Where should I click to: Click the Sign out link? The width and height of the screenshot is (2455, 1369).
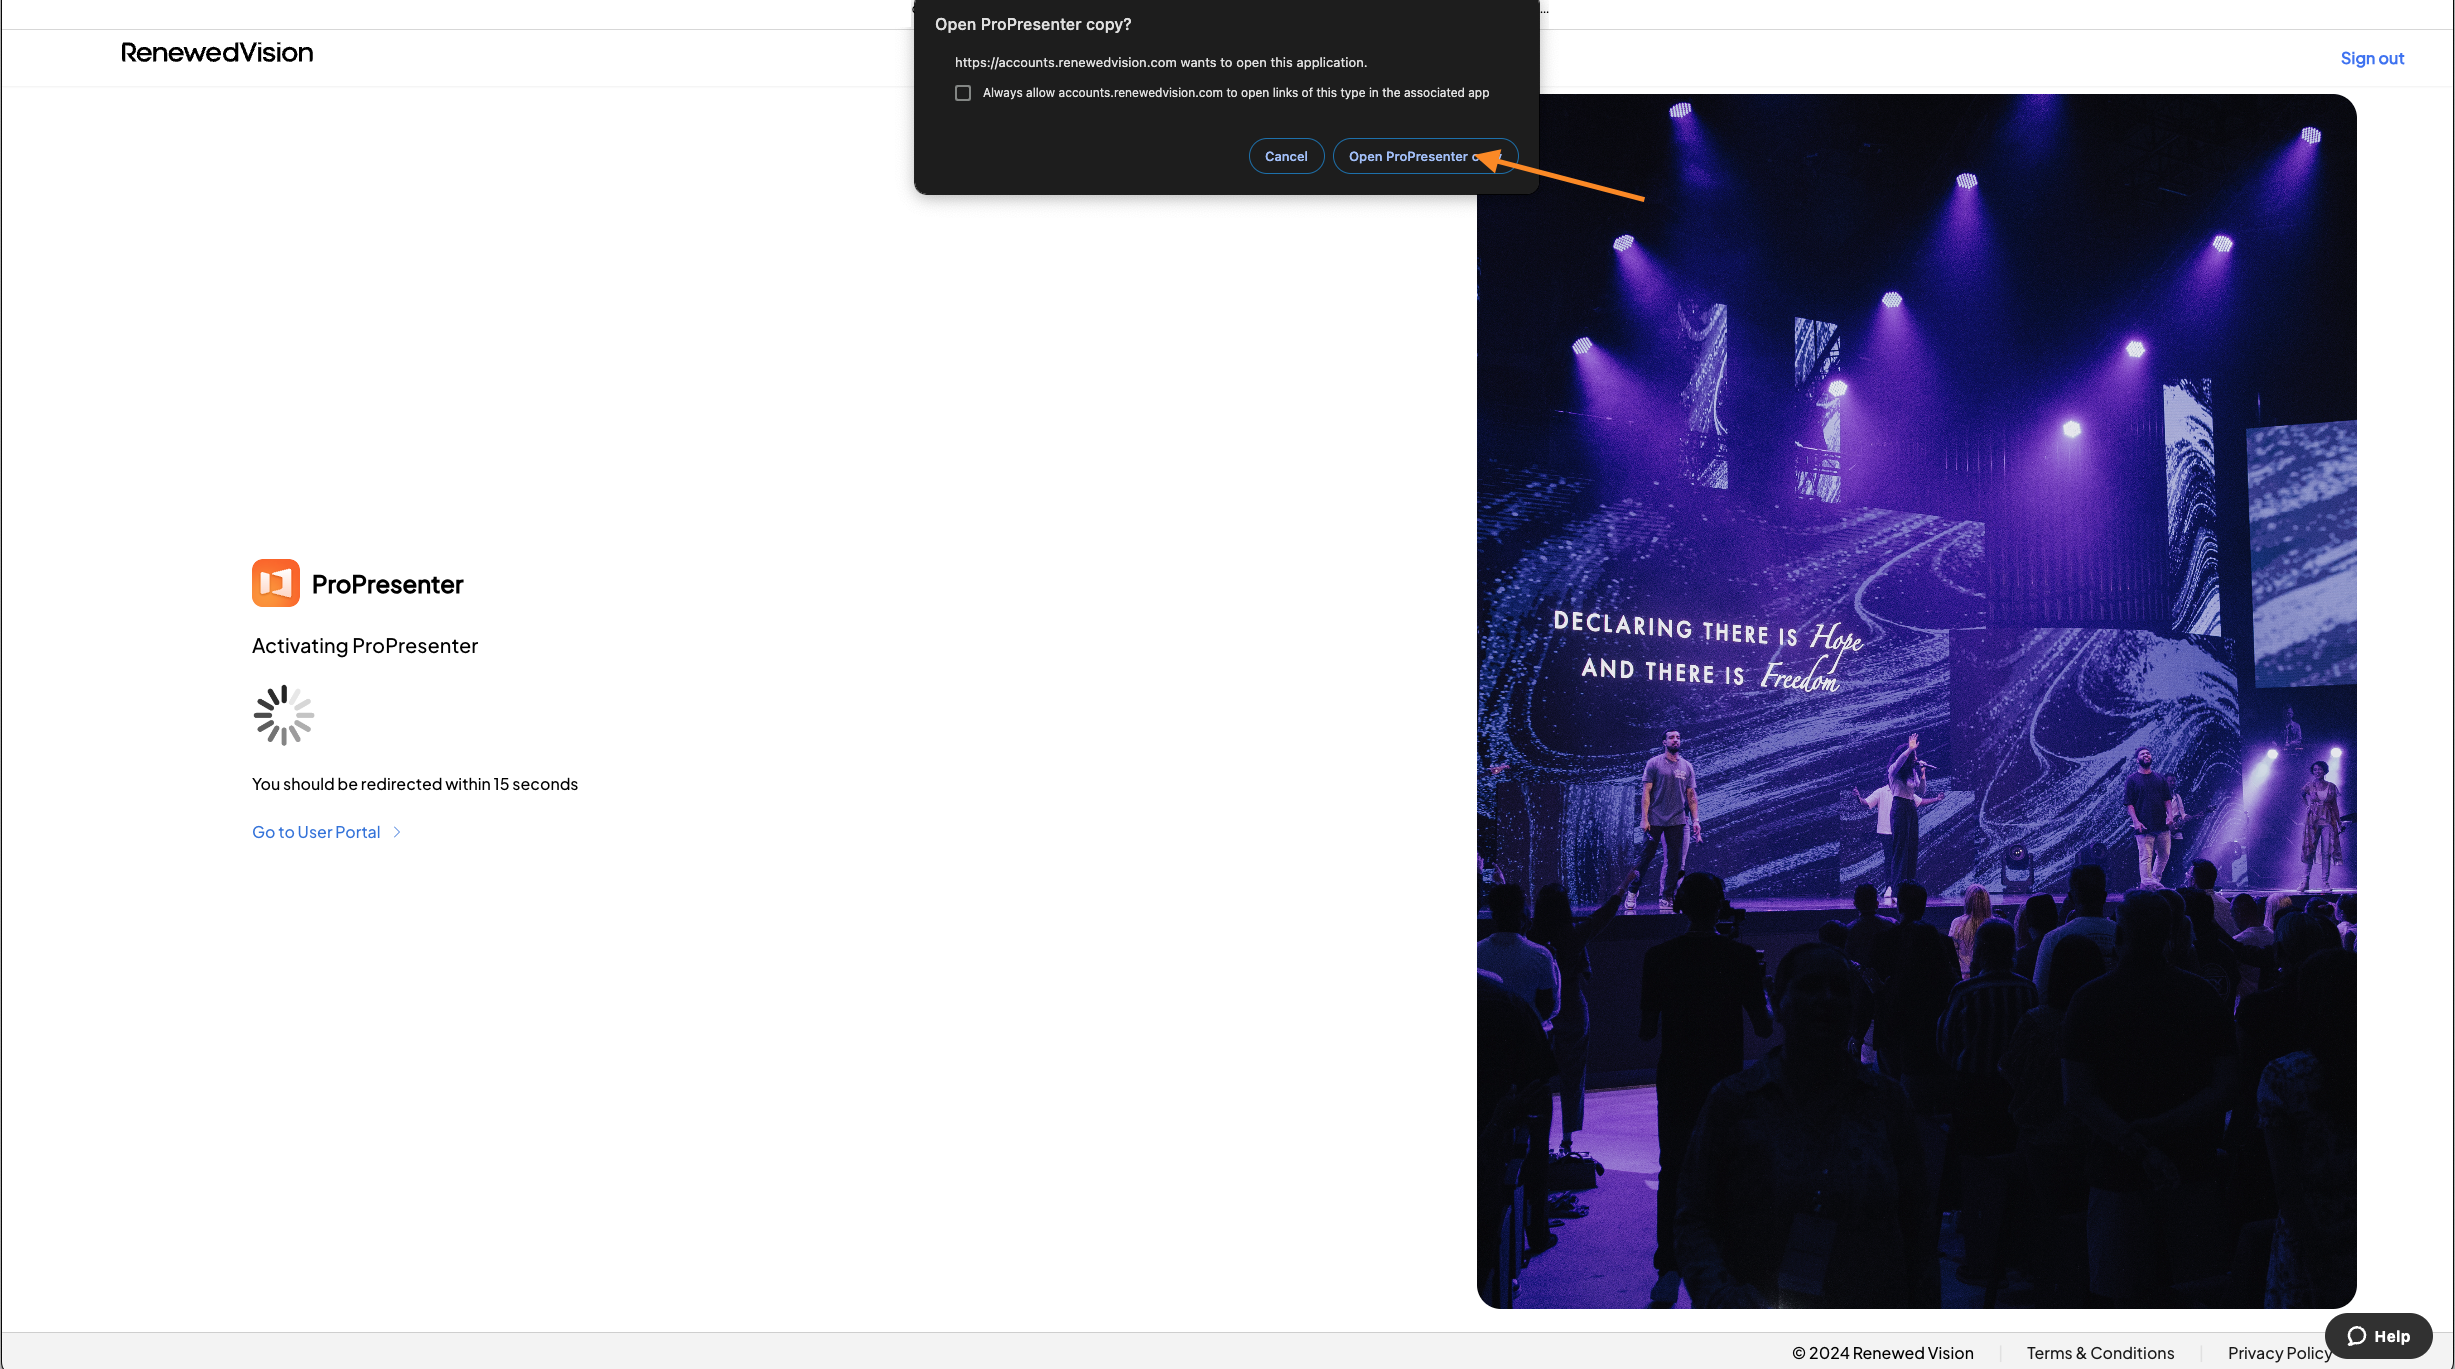point(2372,58)
